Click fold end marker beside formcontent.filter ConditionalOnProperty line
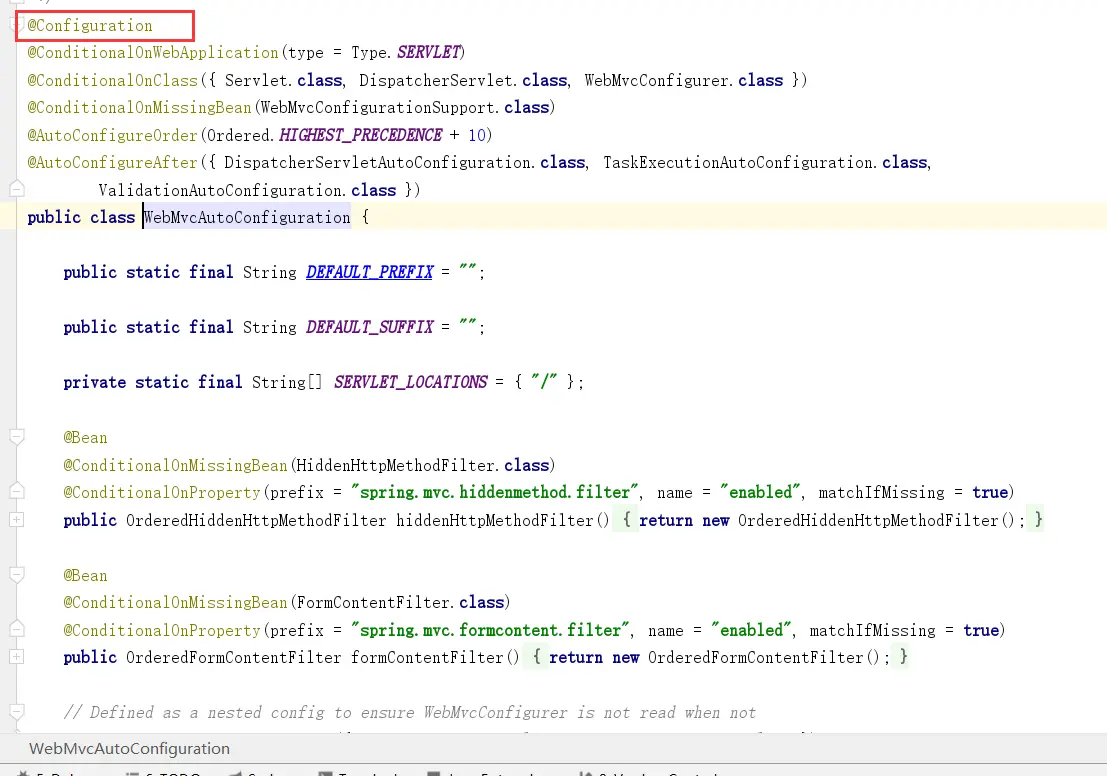This screenshot has width=1107, height=776. 16,629
